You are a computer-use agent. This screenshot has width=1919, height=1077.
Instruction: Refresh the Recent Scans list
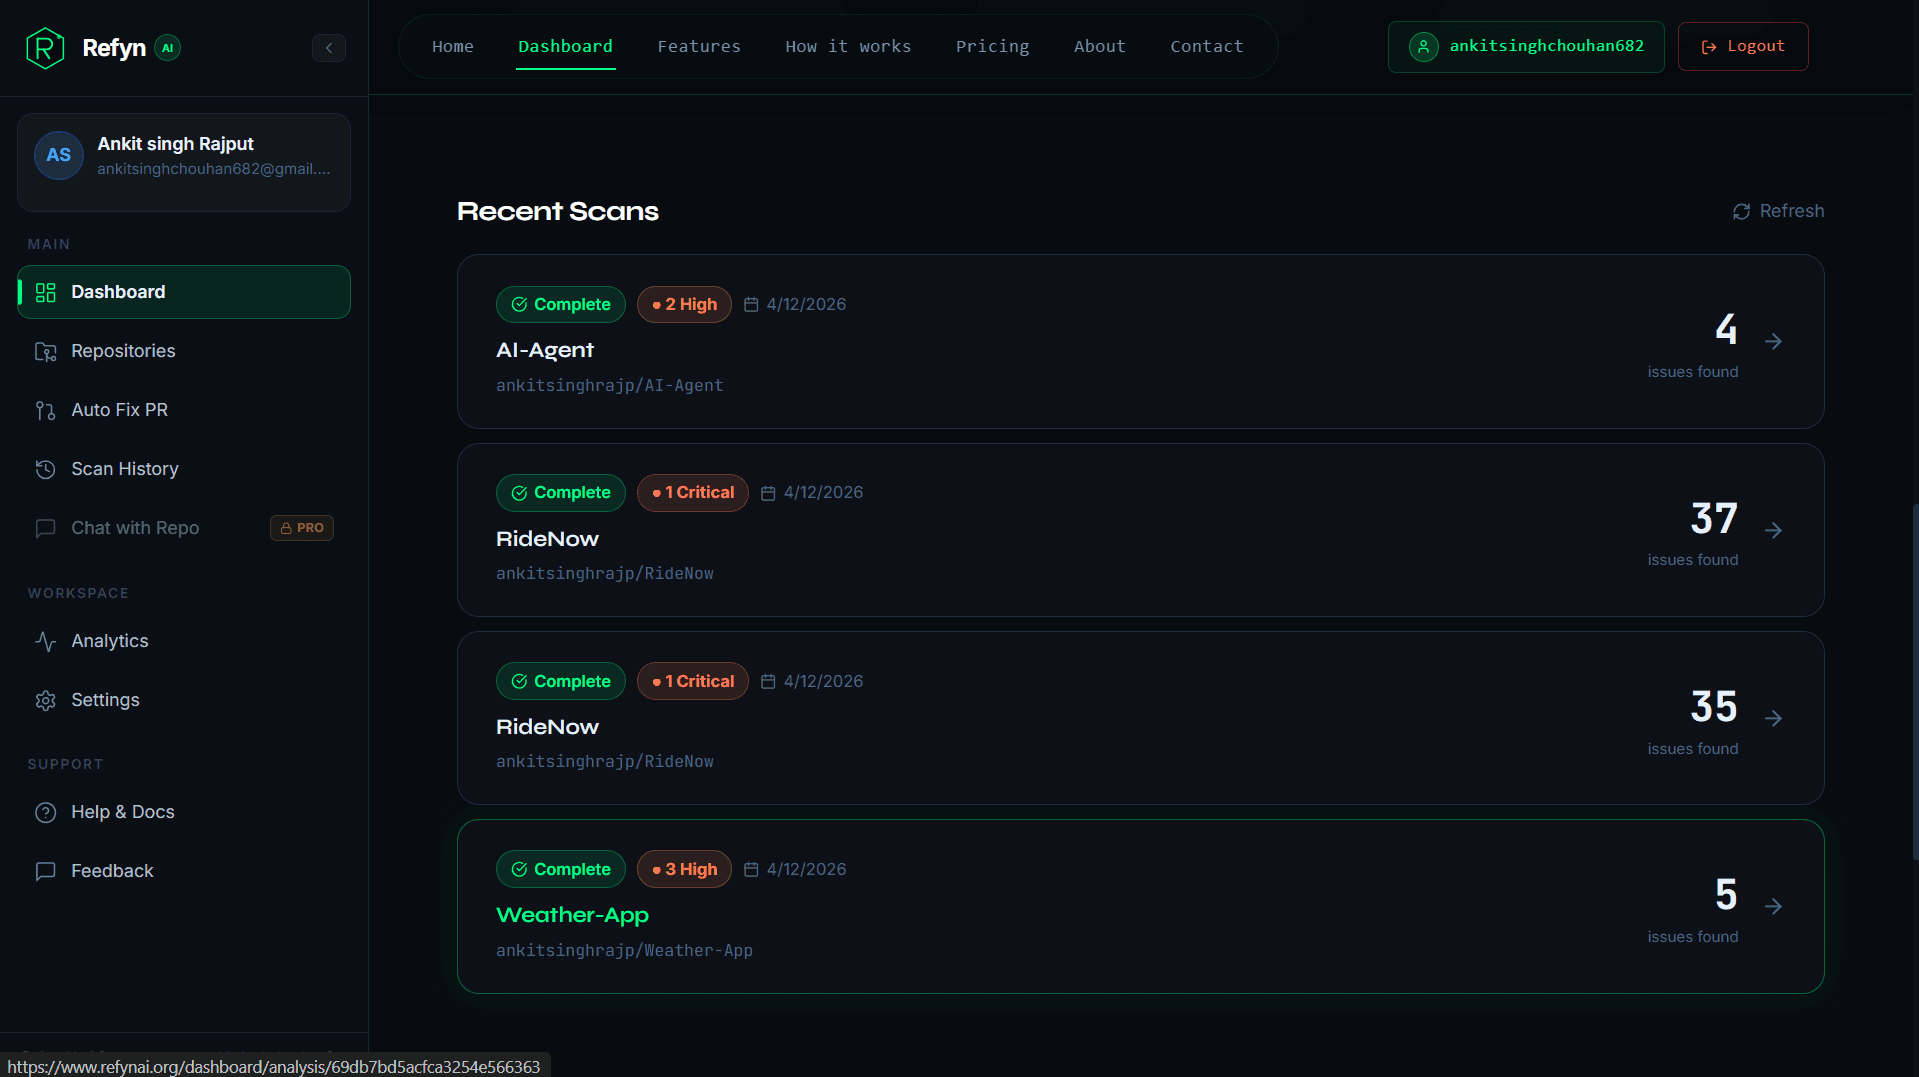pyautogui.click(x=1777, y=211)
